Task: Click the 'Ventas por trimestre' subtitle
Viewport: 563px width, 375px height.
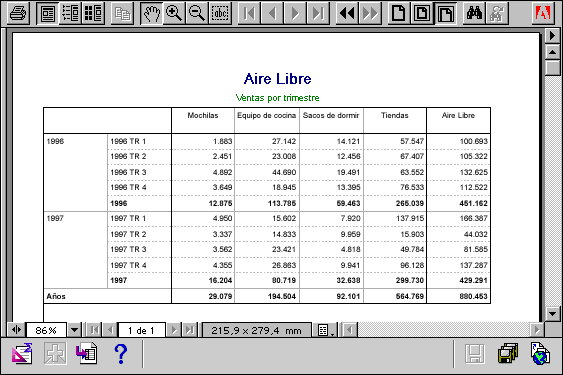Action: (278, 98)
